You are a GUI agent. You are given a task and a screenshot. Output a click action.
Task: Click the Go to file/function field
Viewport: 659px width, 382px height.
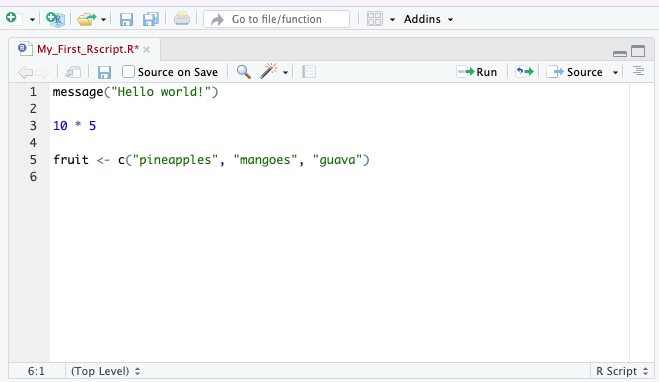pos(277,19)
